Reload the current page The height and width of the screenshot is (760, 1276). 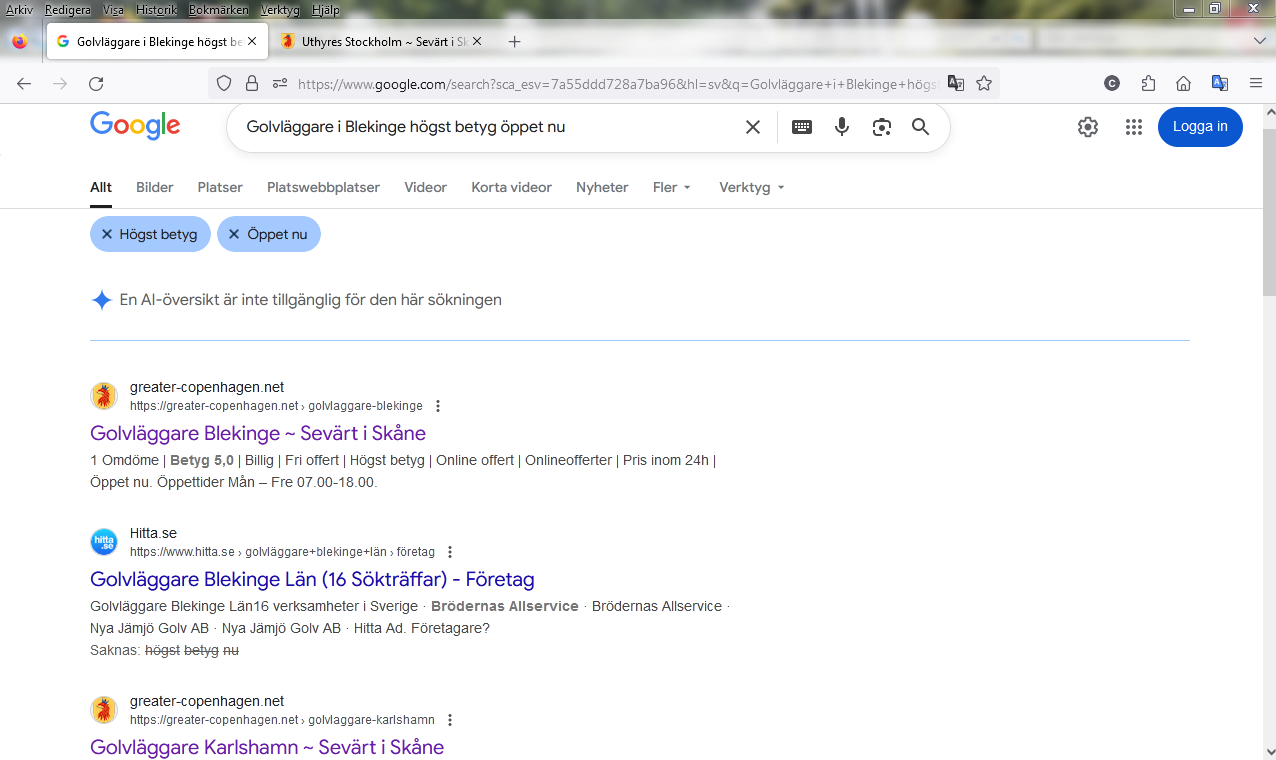(96, 84)
